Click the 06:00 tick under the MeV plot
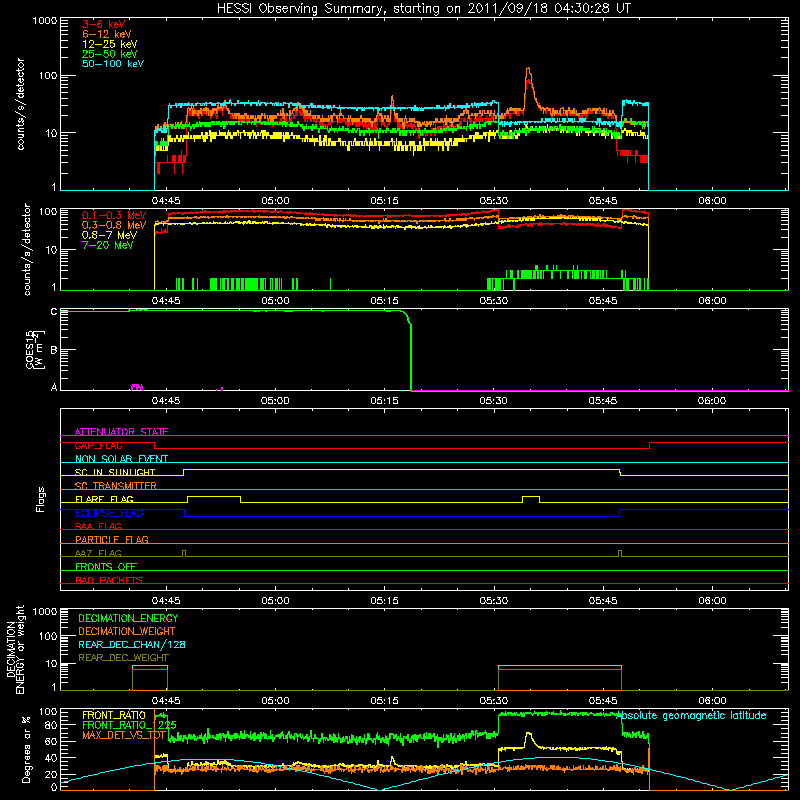 (x=712, y=301)
